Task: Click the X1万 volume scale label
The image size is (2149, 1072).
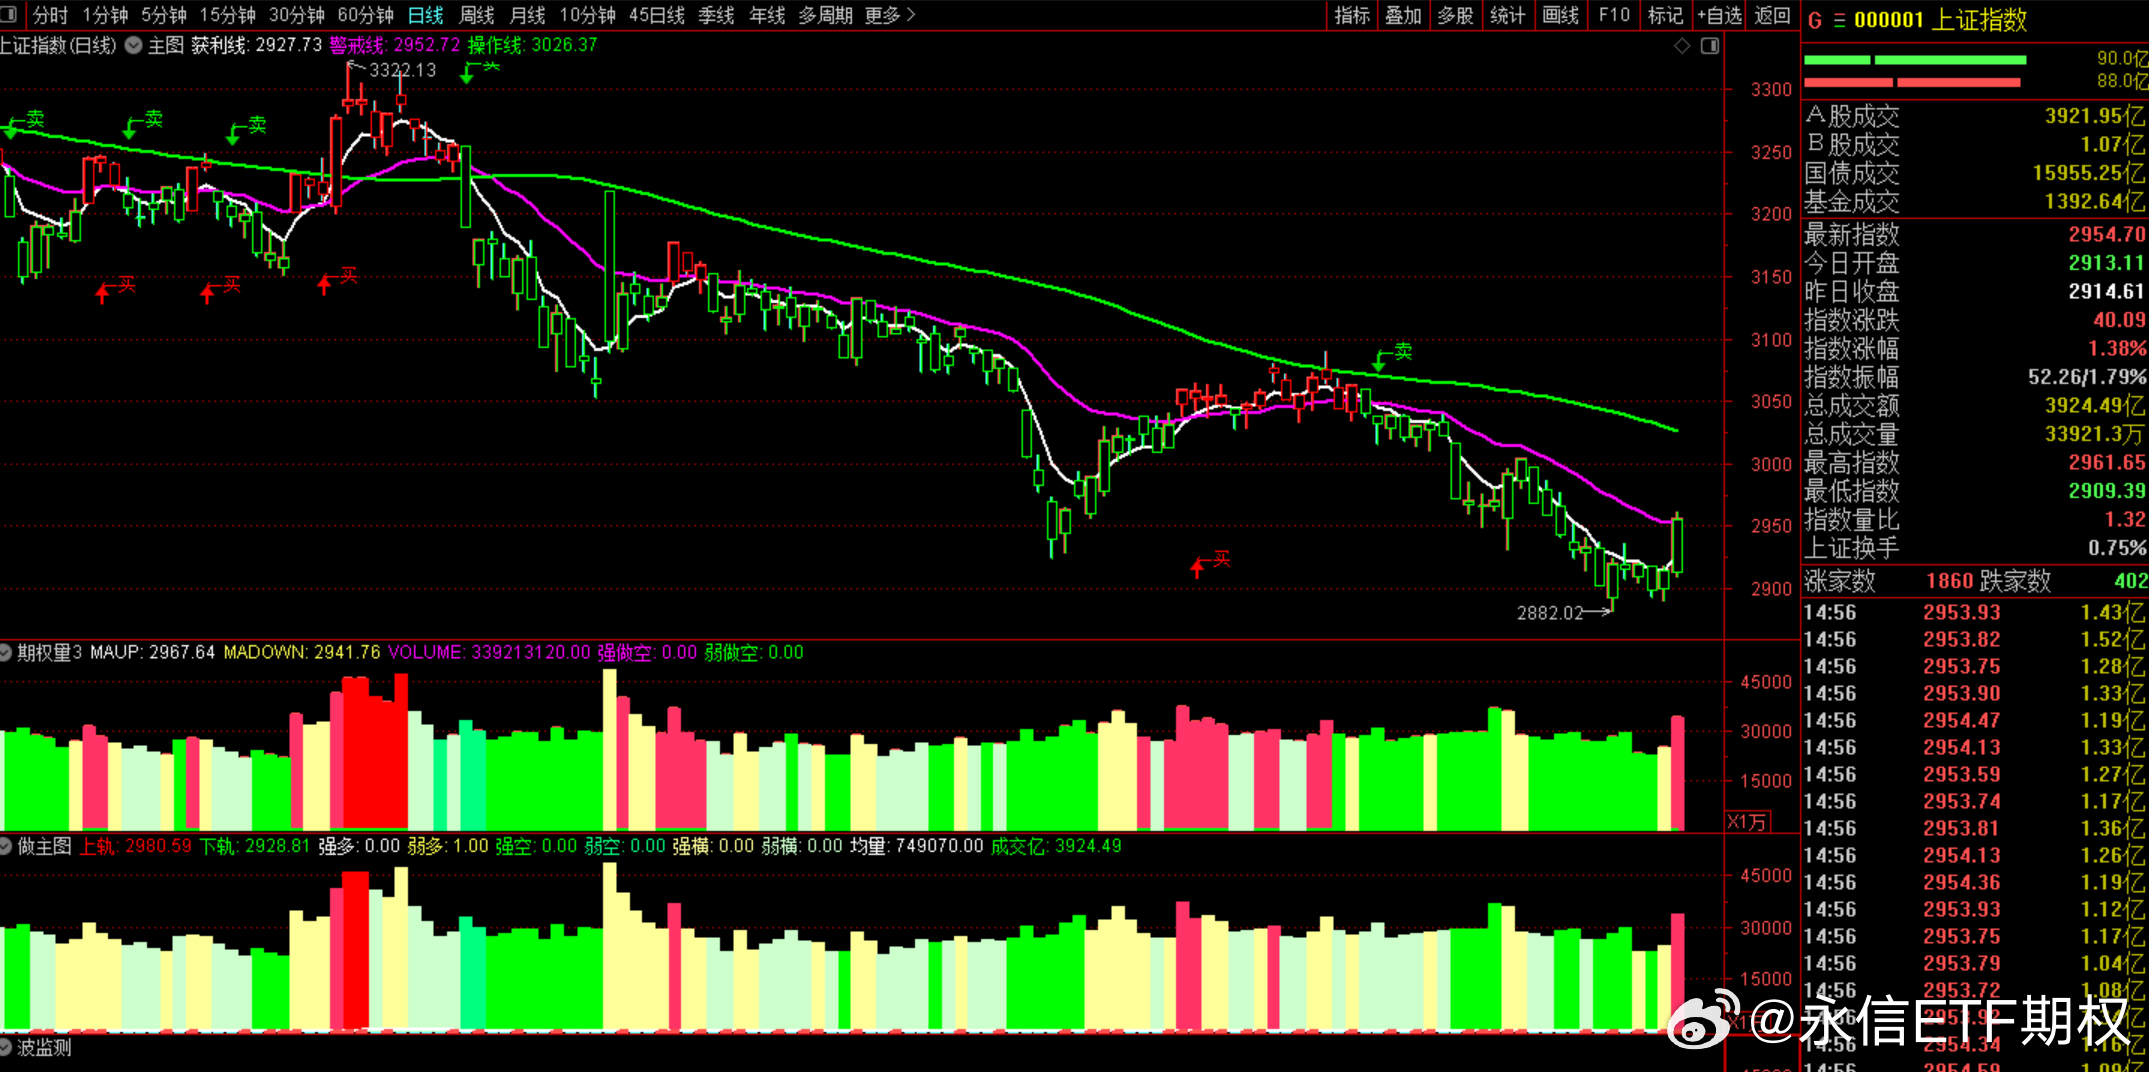Action: coord(1748,822)
